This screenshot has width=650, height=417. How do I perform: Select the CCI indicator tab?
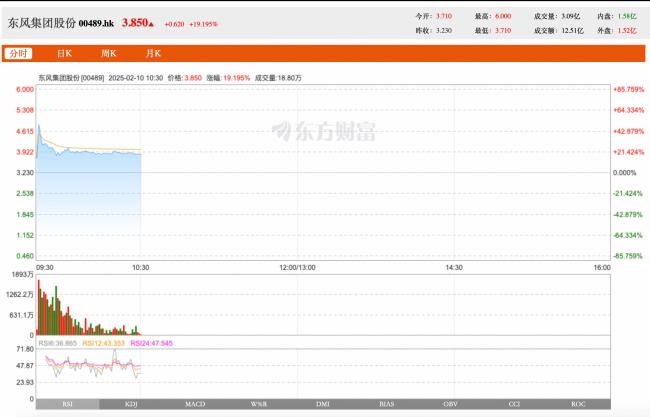514,404
